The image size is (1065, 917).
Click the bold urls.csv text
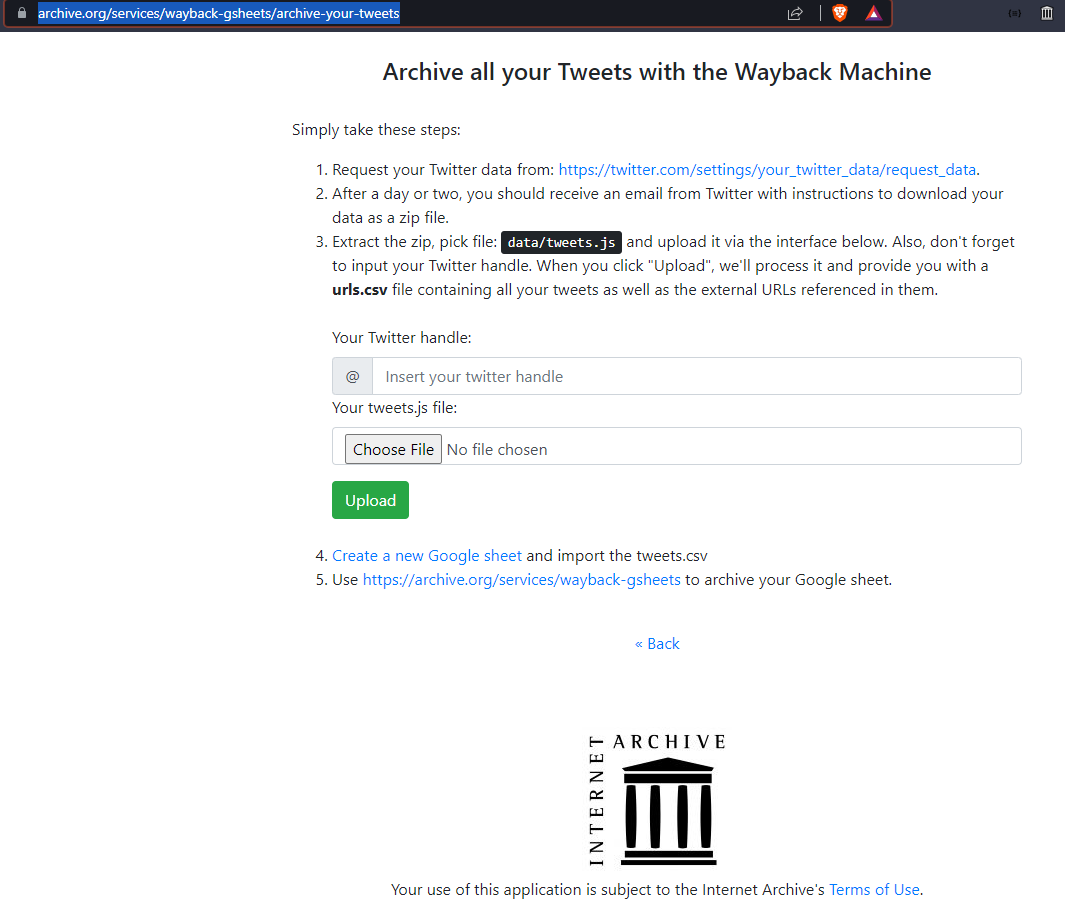(359, 289)
